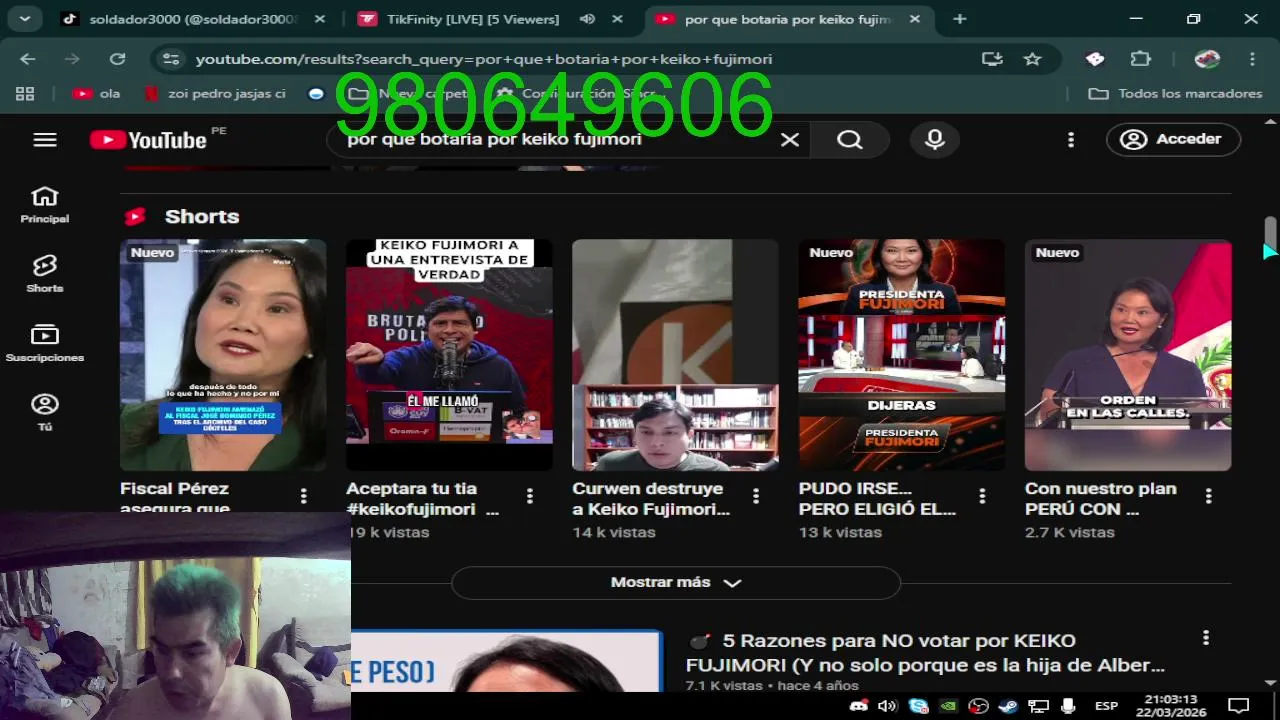Viewport: 1280px width, 720px height.
Task: Open Discord in the system tray
Action: pyautogui.click(x=858, y=706)
